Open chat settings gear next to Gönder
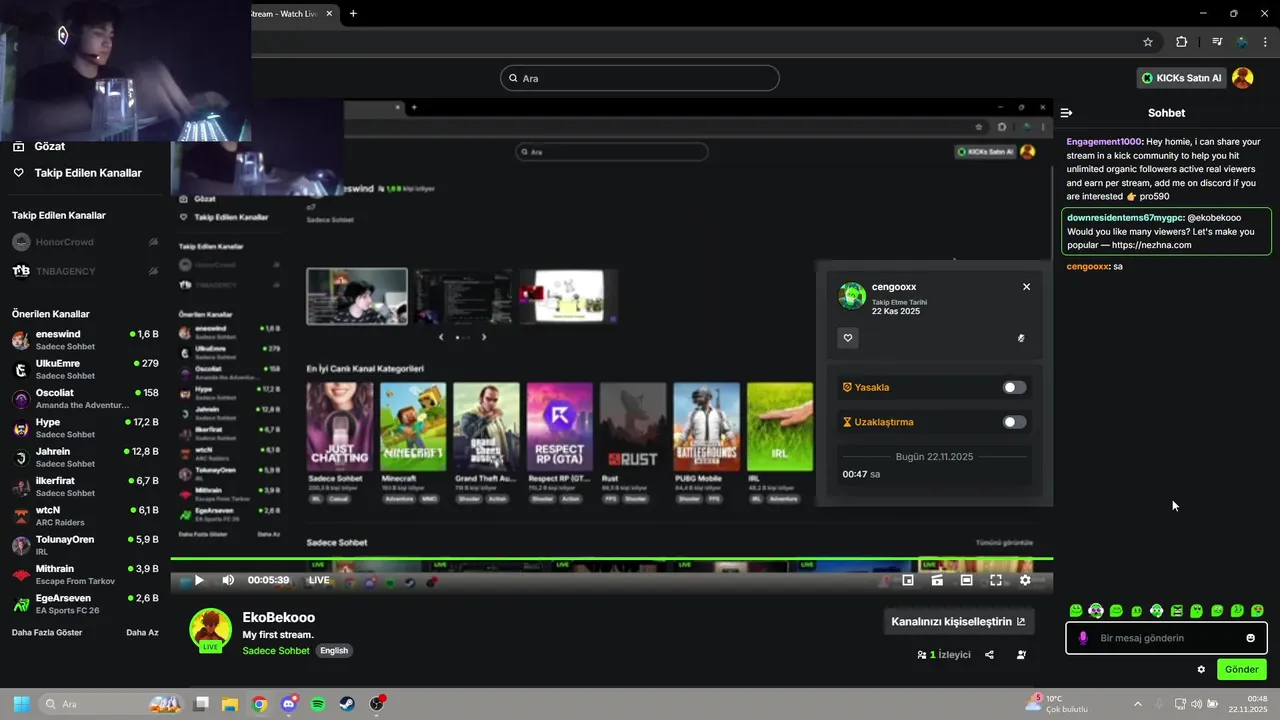This screenshot has height=720, width=1280. [1201, 669]
